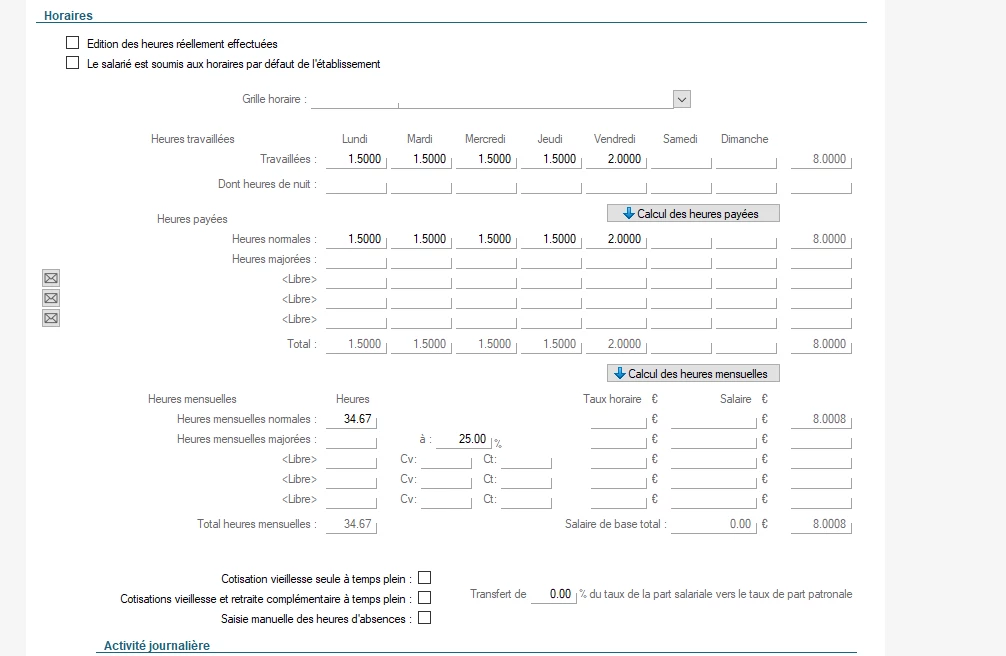1006x656 pixels.
Task: Edit Travaillées hours for Vendredi
Action: 616,159
